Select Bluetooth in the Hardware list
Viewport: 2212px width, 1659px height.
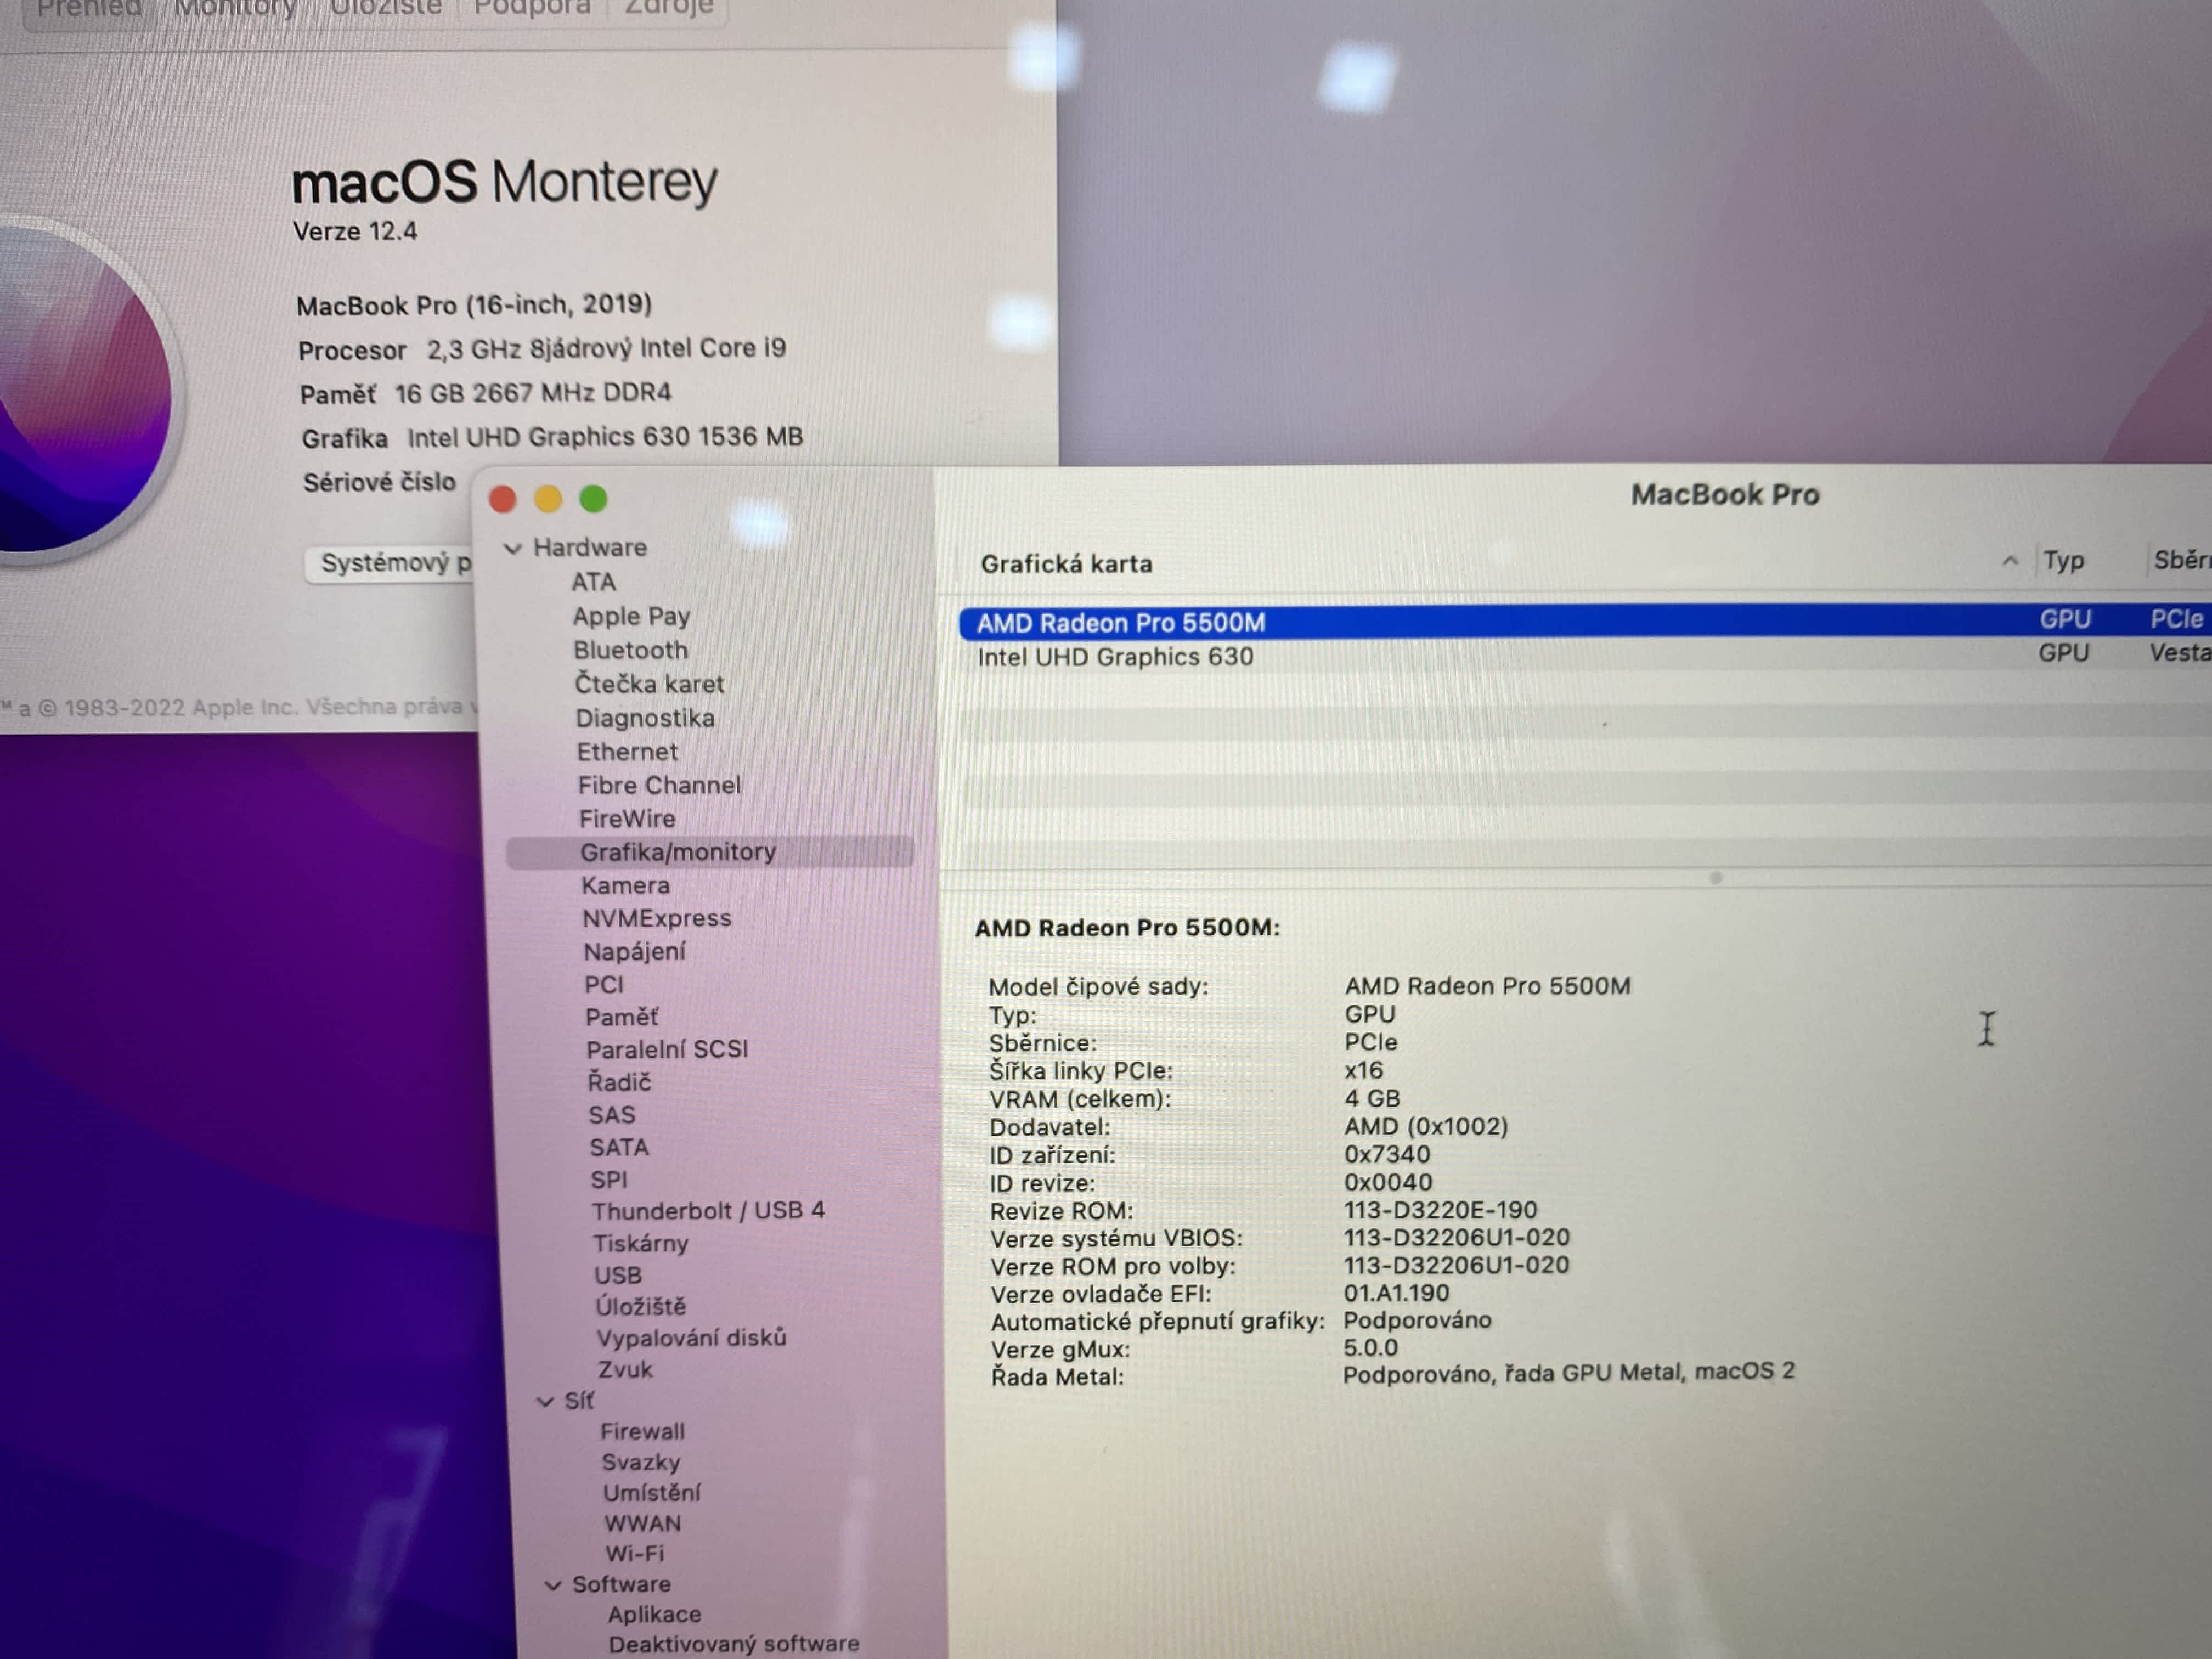[630, 650]
